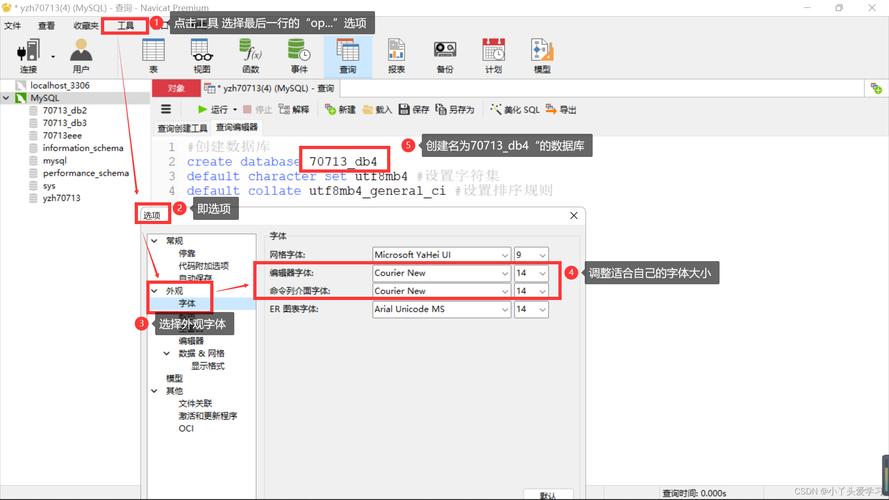
Task: Select the localhost_3306 connection
Action: click(x=60, y=86)
